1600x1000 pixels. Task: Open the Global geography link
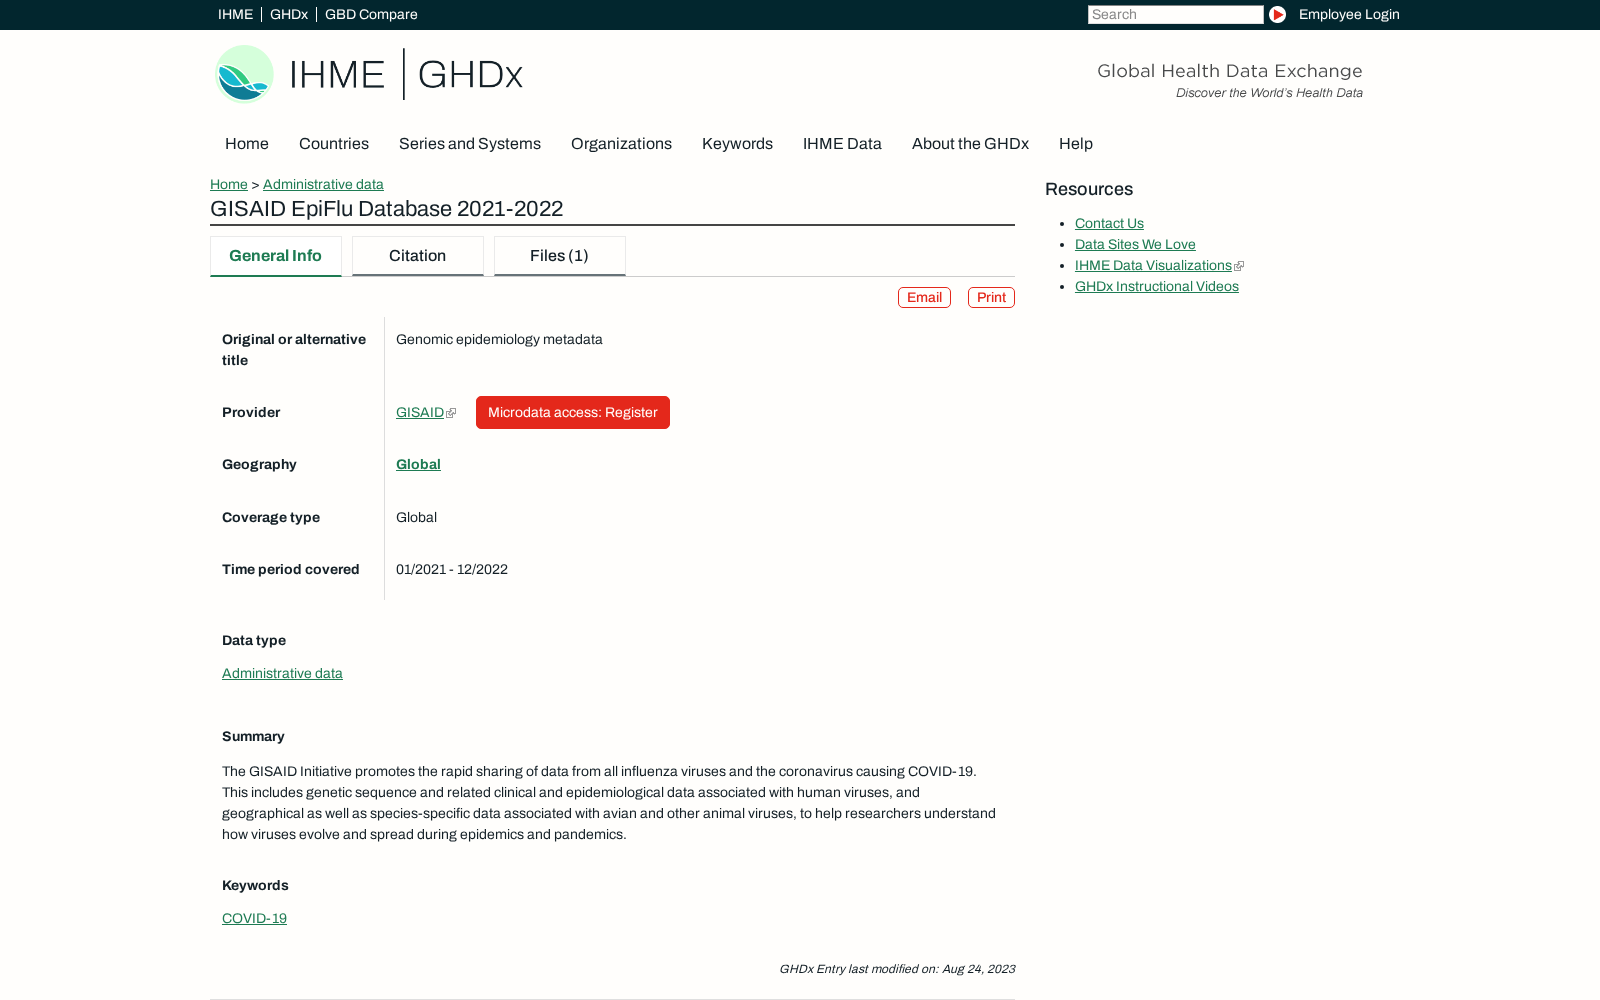coord(418,465)
